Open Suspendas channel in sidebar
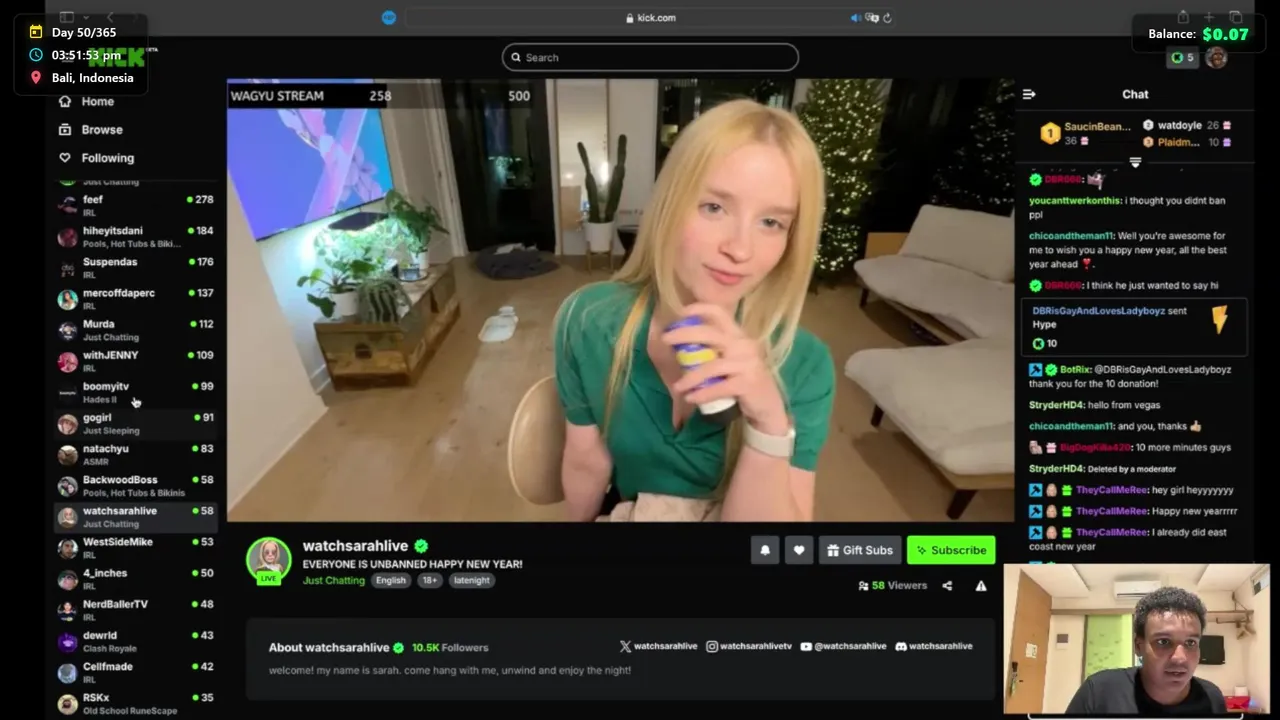This screenshot has height=720, width=1280. (135, 267)
